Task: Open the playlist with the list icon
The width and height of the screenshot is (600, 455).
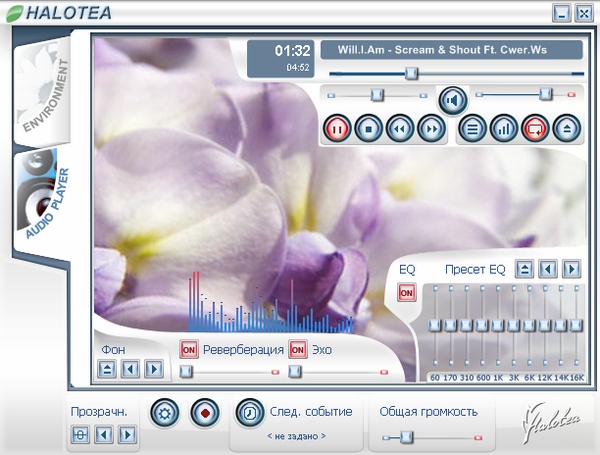Action: 473,128
